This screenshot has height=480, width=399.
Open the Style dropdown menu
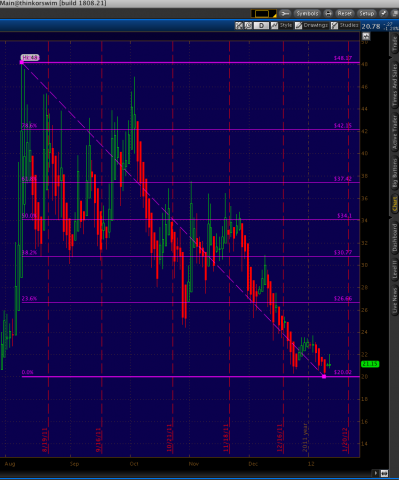(282, 25)
